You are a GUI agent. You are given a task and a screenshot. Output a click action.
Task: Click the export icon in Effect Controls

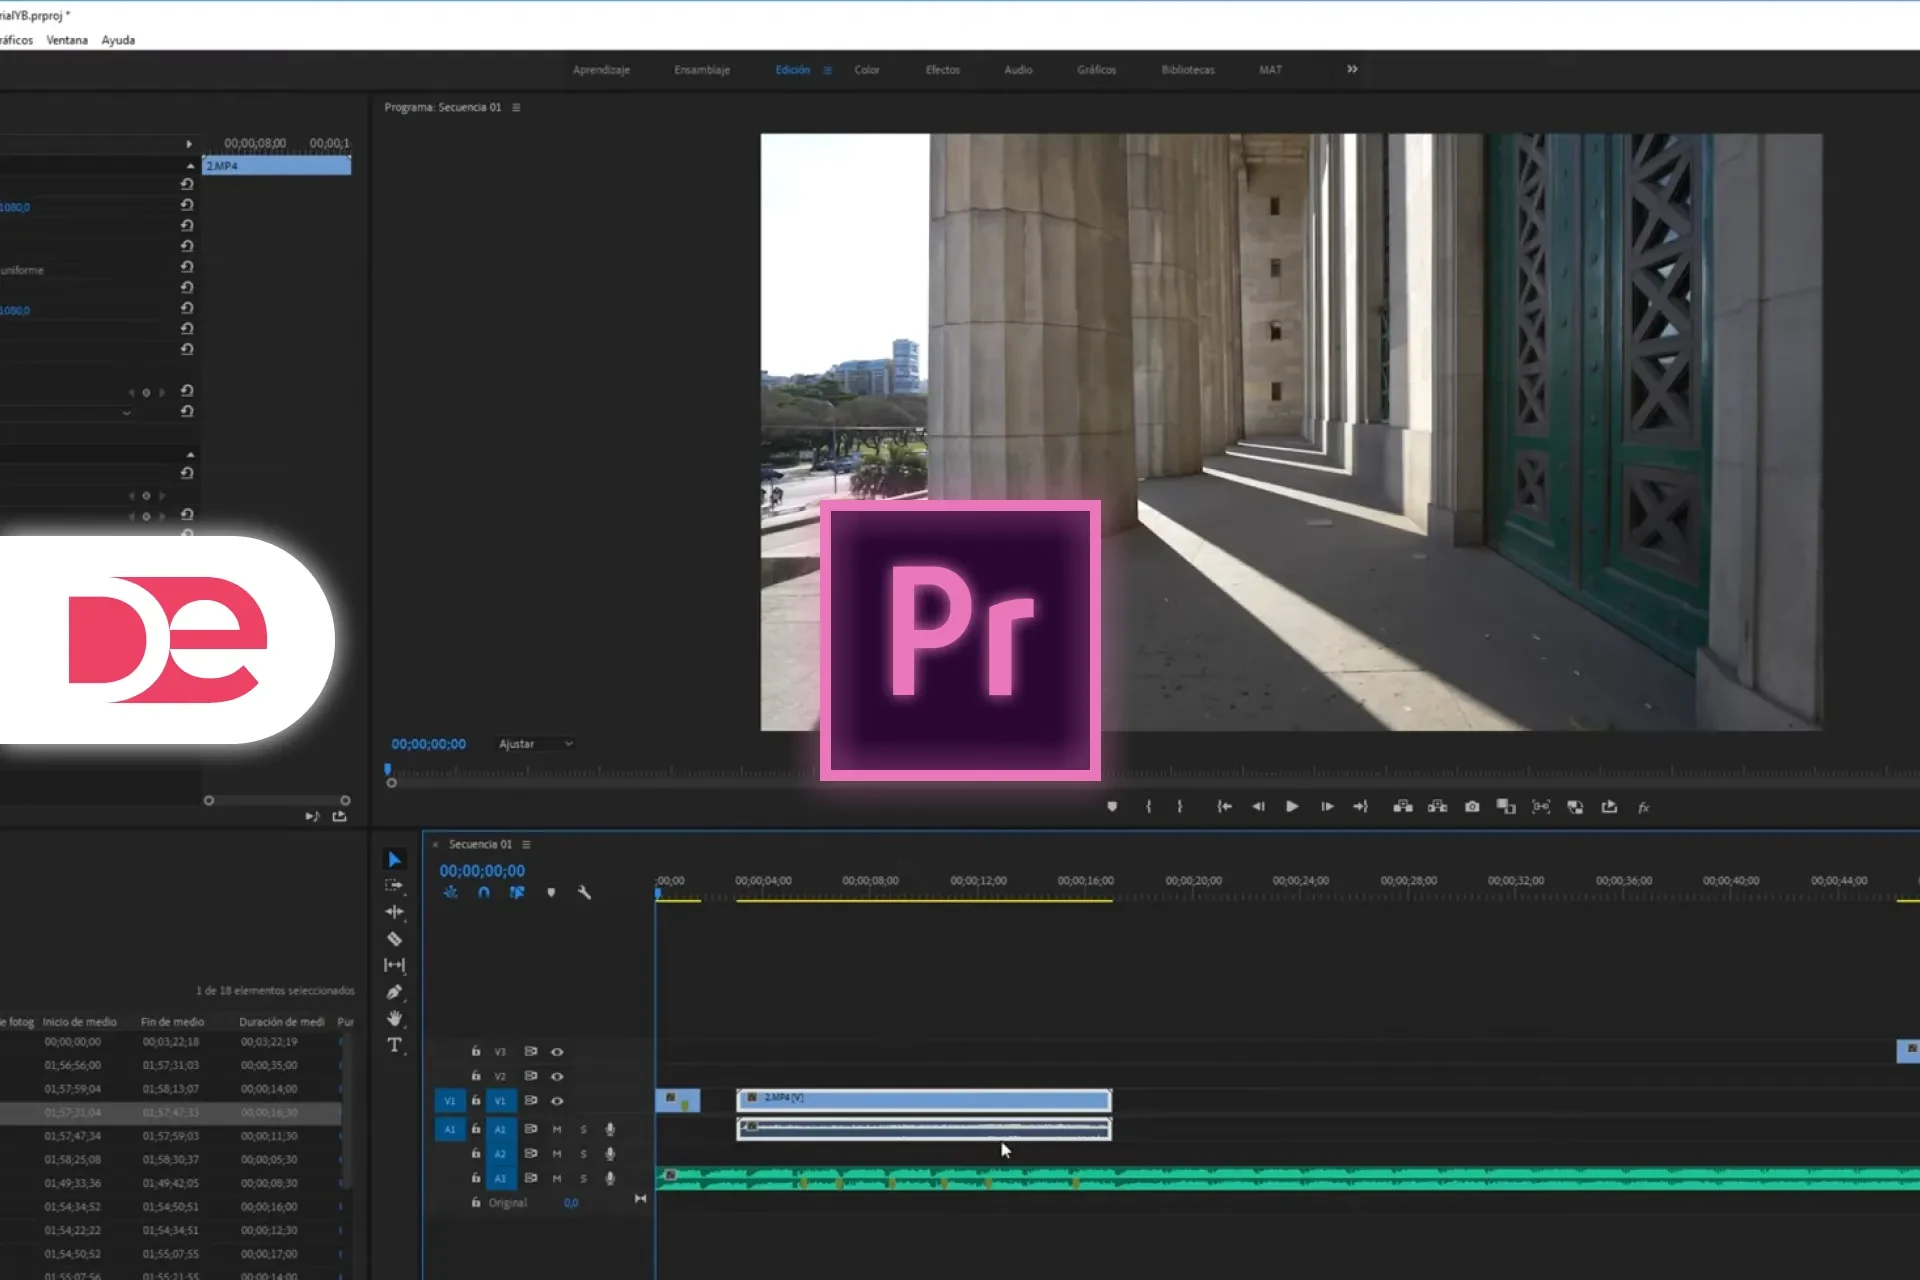pos(340,816)
